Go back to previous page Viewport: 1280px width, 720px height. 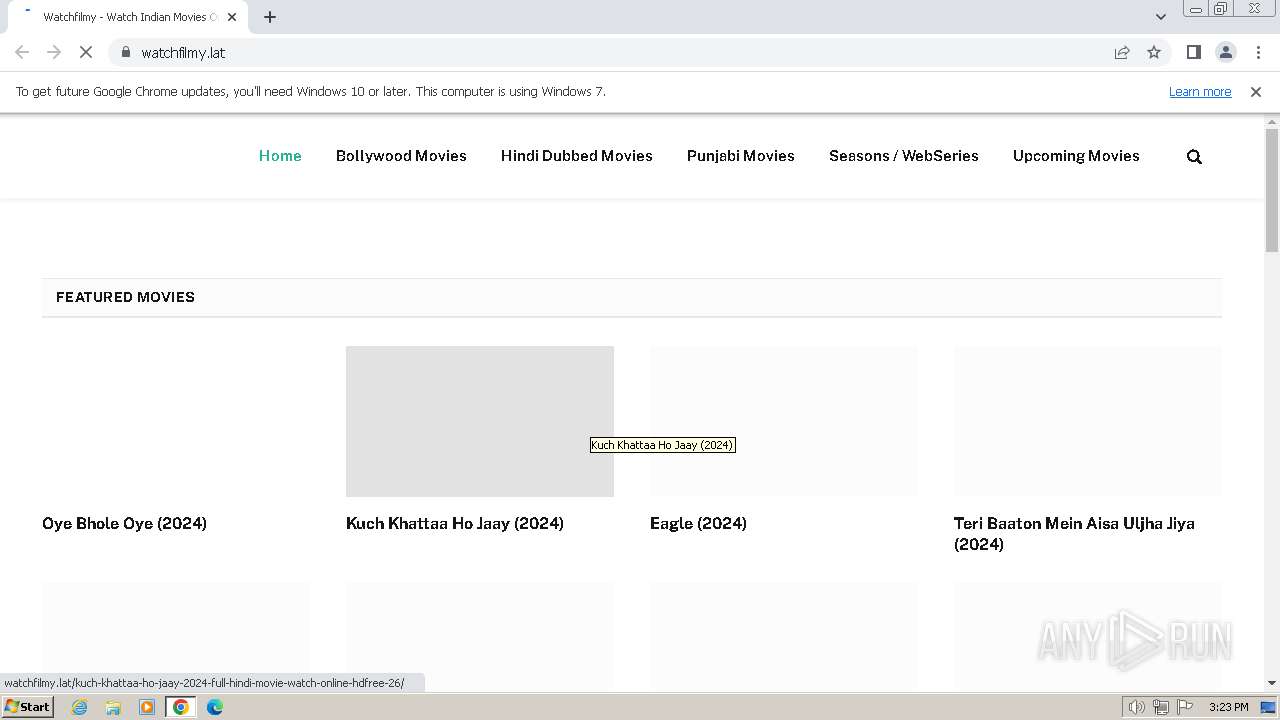pyautogui.click(x=22, y=52)
